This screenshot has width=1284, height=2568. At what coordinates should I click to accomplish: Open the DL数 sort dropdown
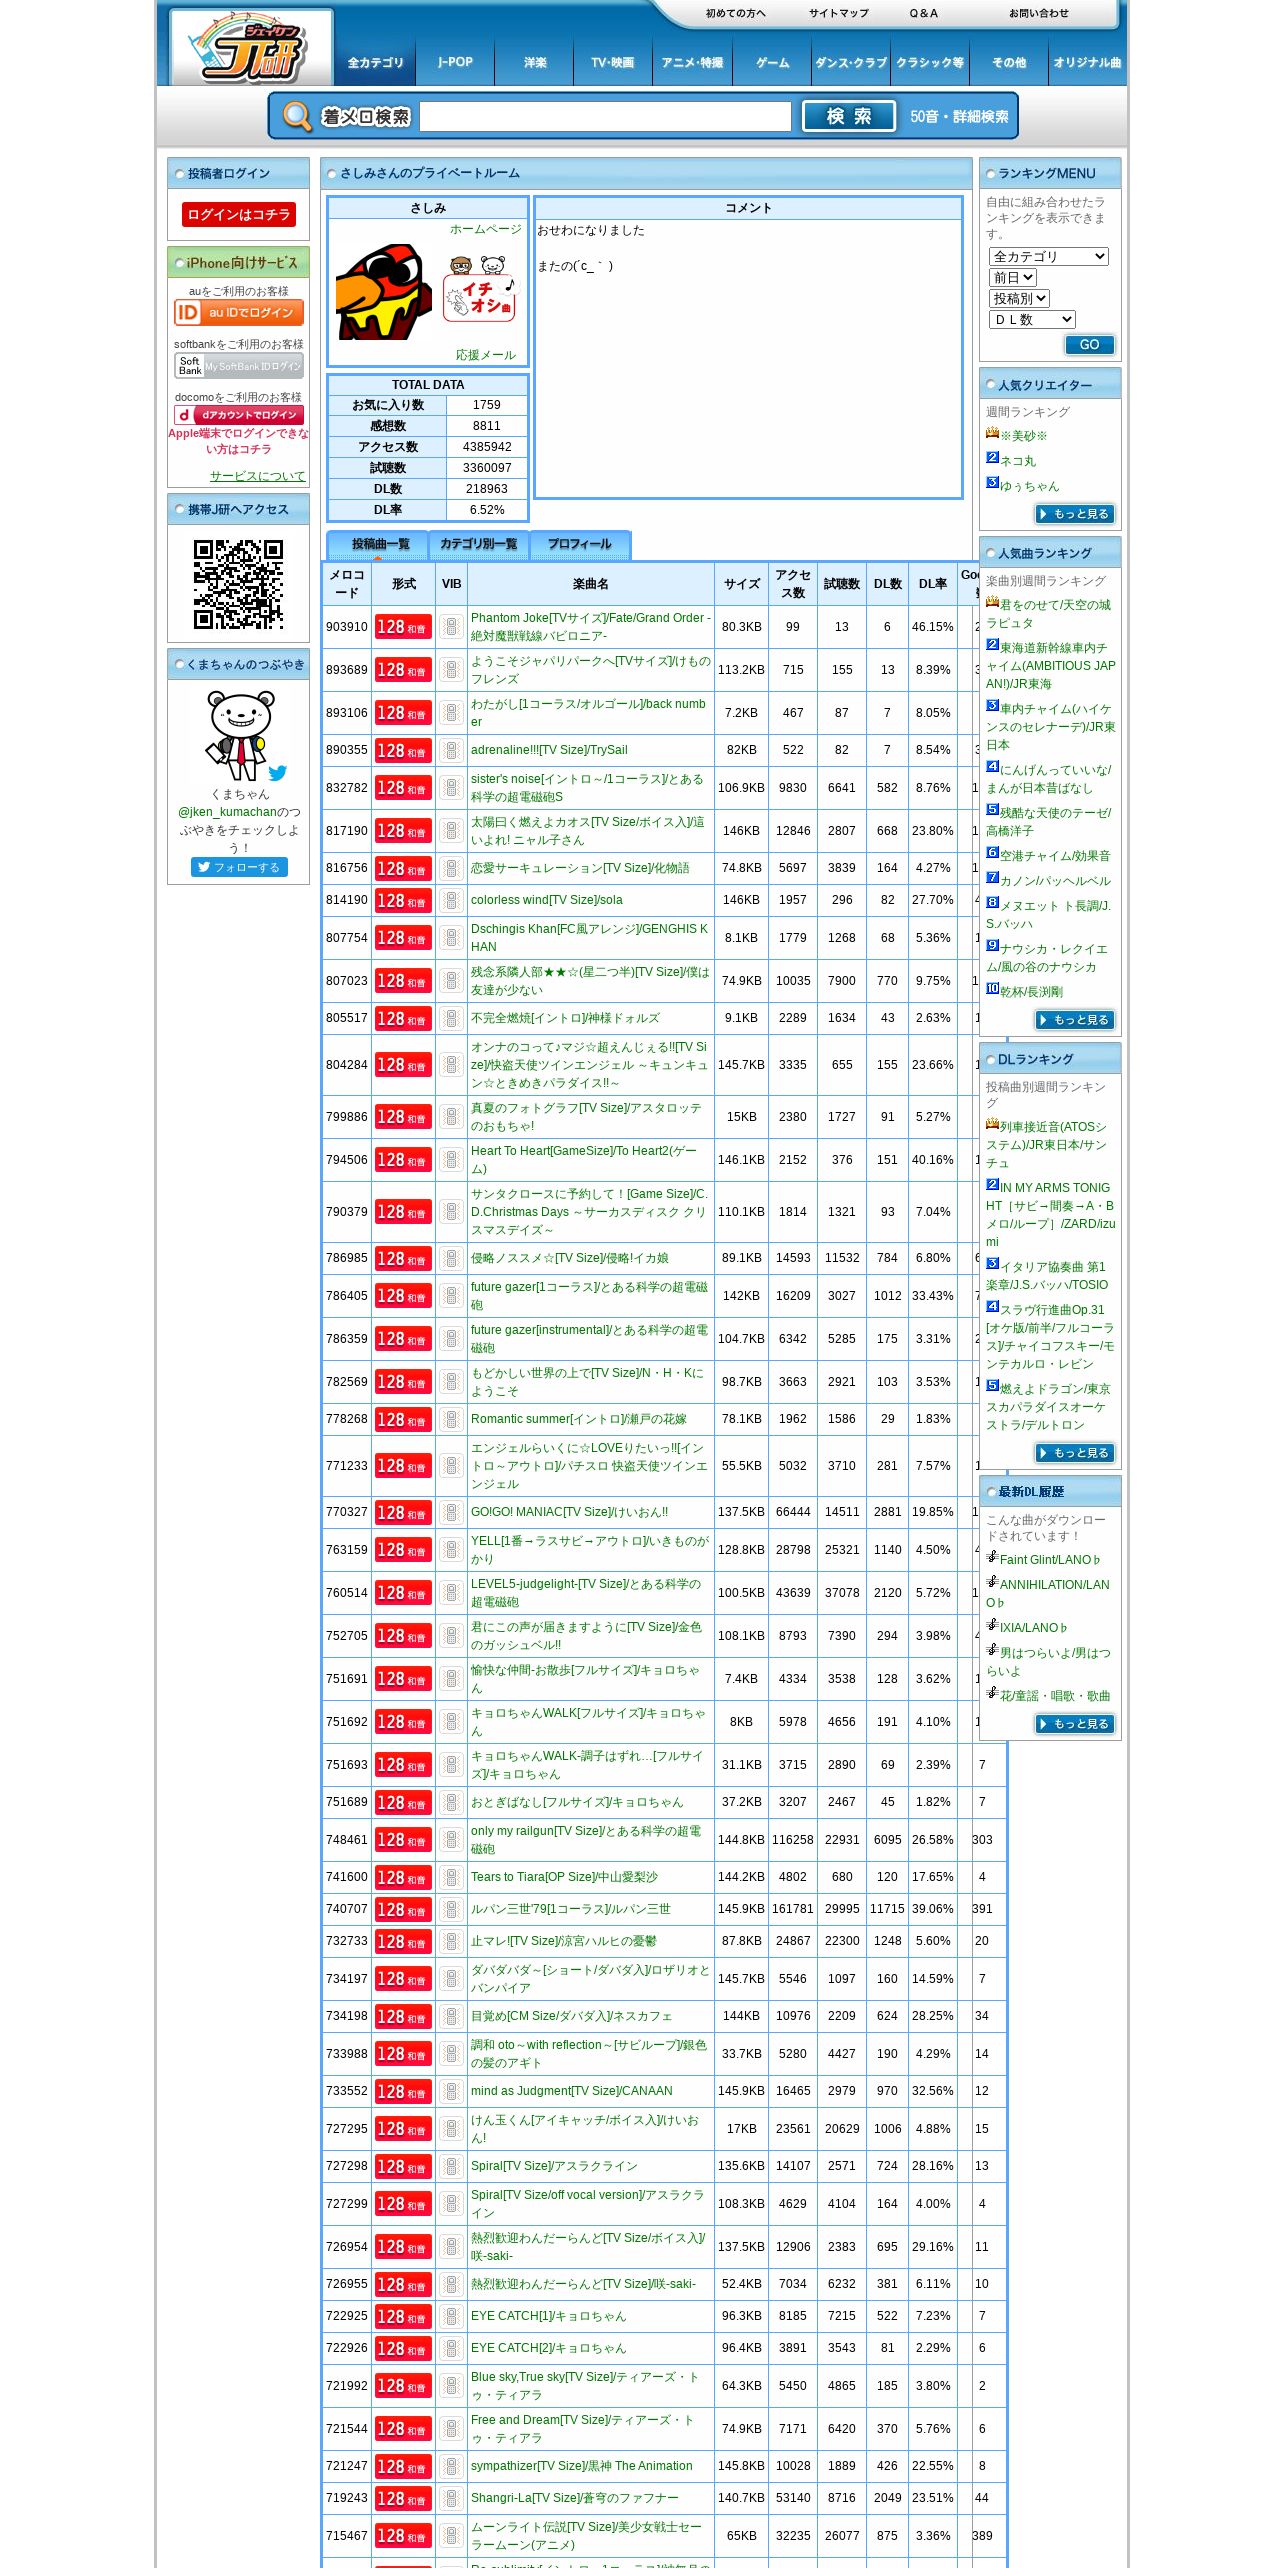click(x=1032, y=320)
